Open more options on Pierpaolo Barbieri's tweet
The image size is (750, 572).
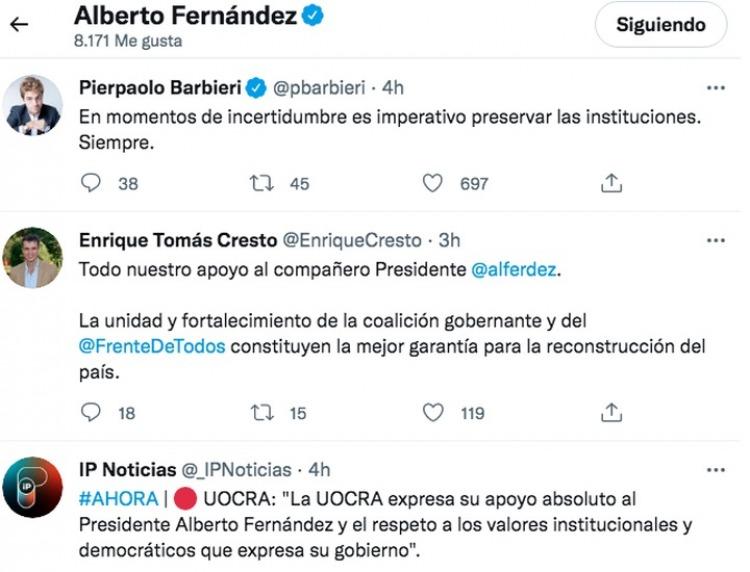(x=715, y=88)
